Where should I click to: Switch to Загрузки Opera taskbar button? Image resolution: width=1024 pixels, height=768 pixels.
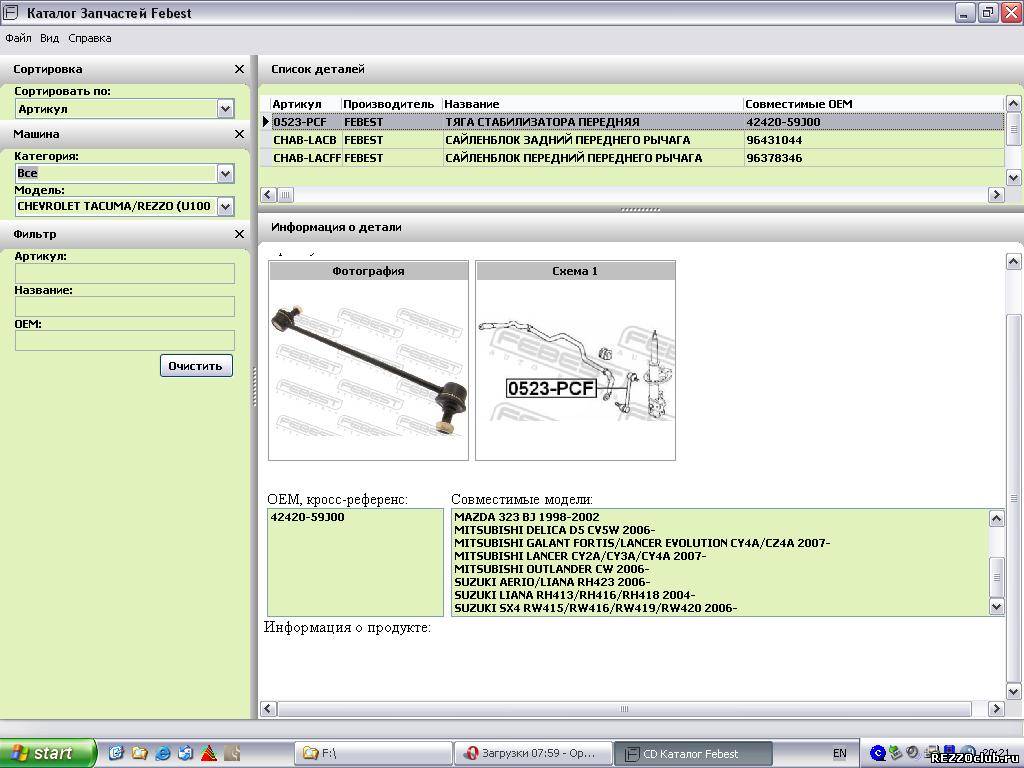click(533, 753)
